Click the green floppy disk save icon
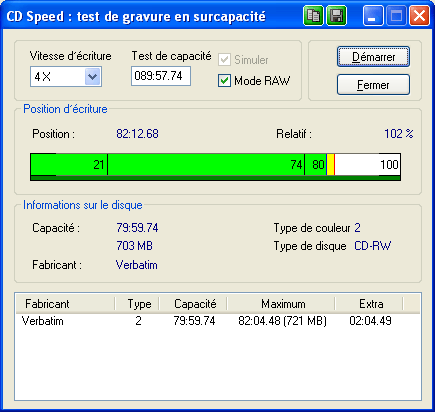The image size is (435, 412). [336, 15]
